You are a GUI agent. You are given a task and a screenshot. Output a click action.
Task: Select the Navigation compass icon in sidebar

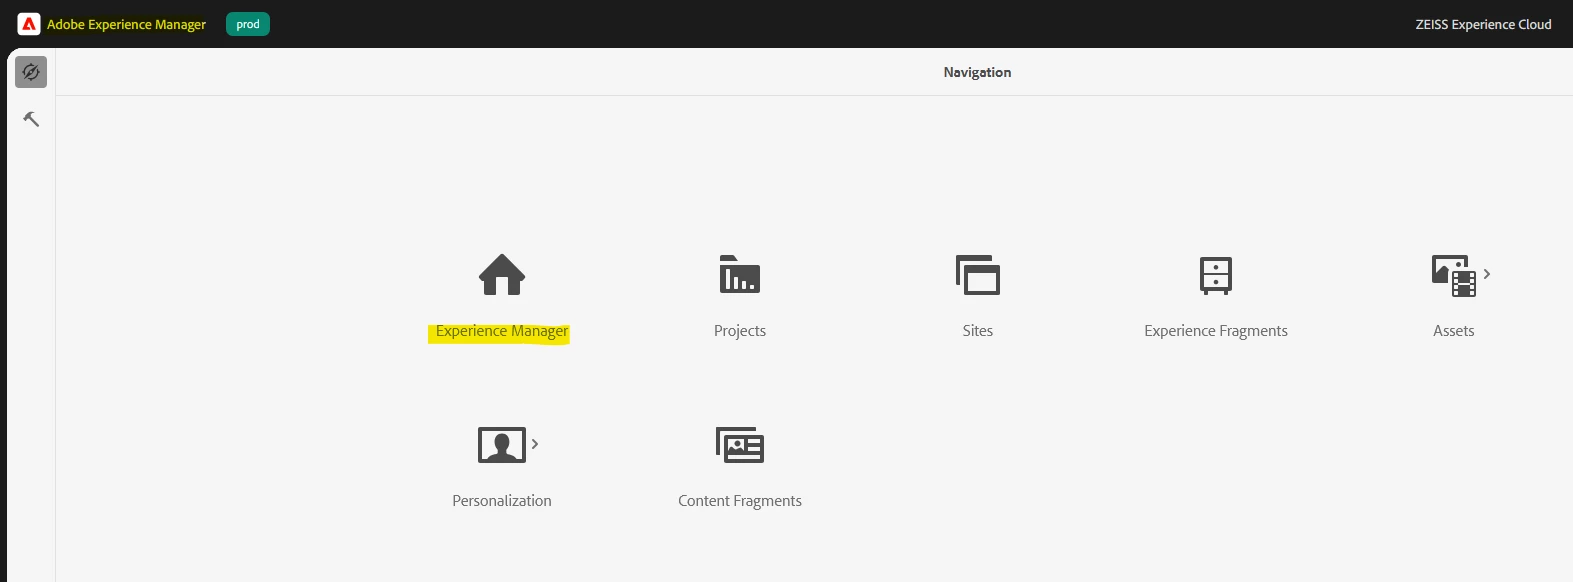[31, 72]
